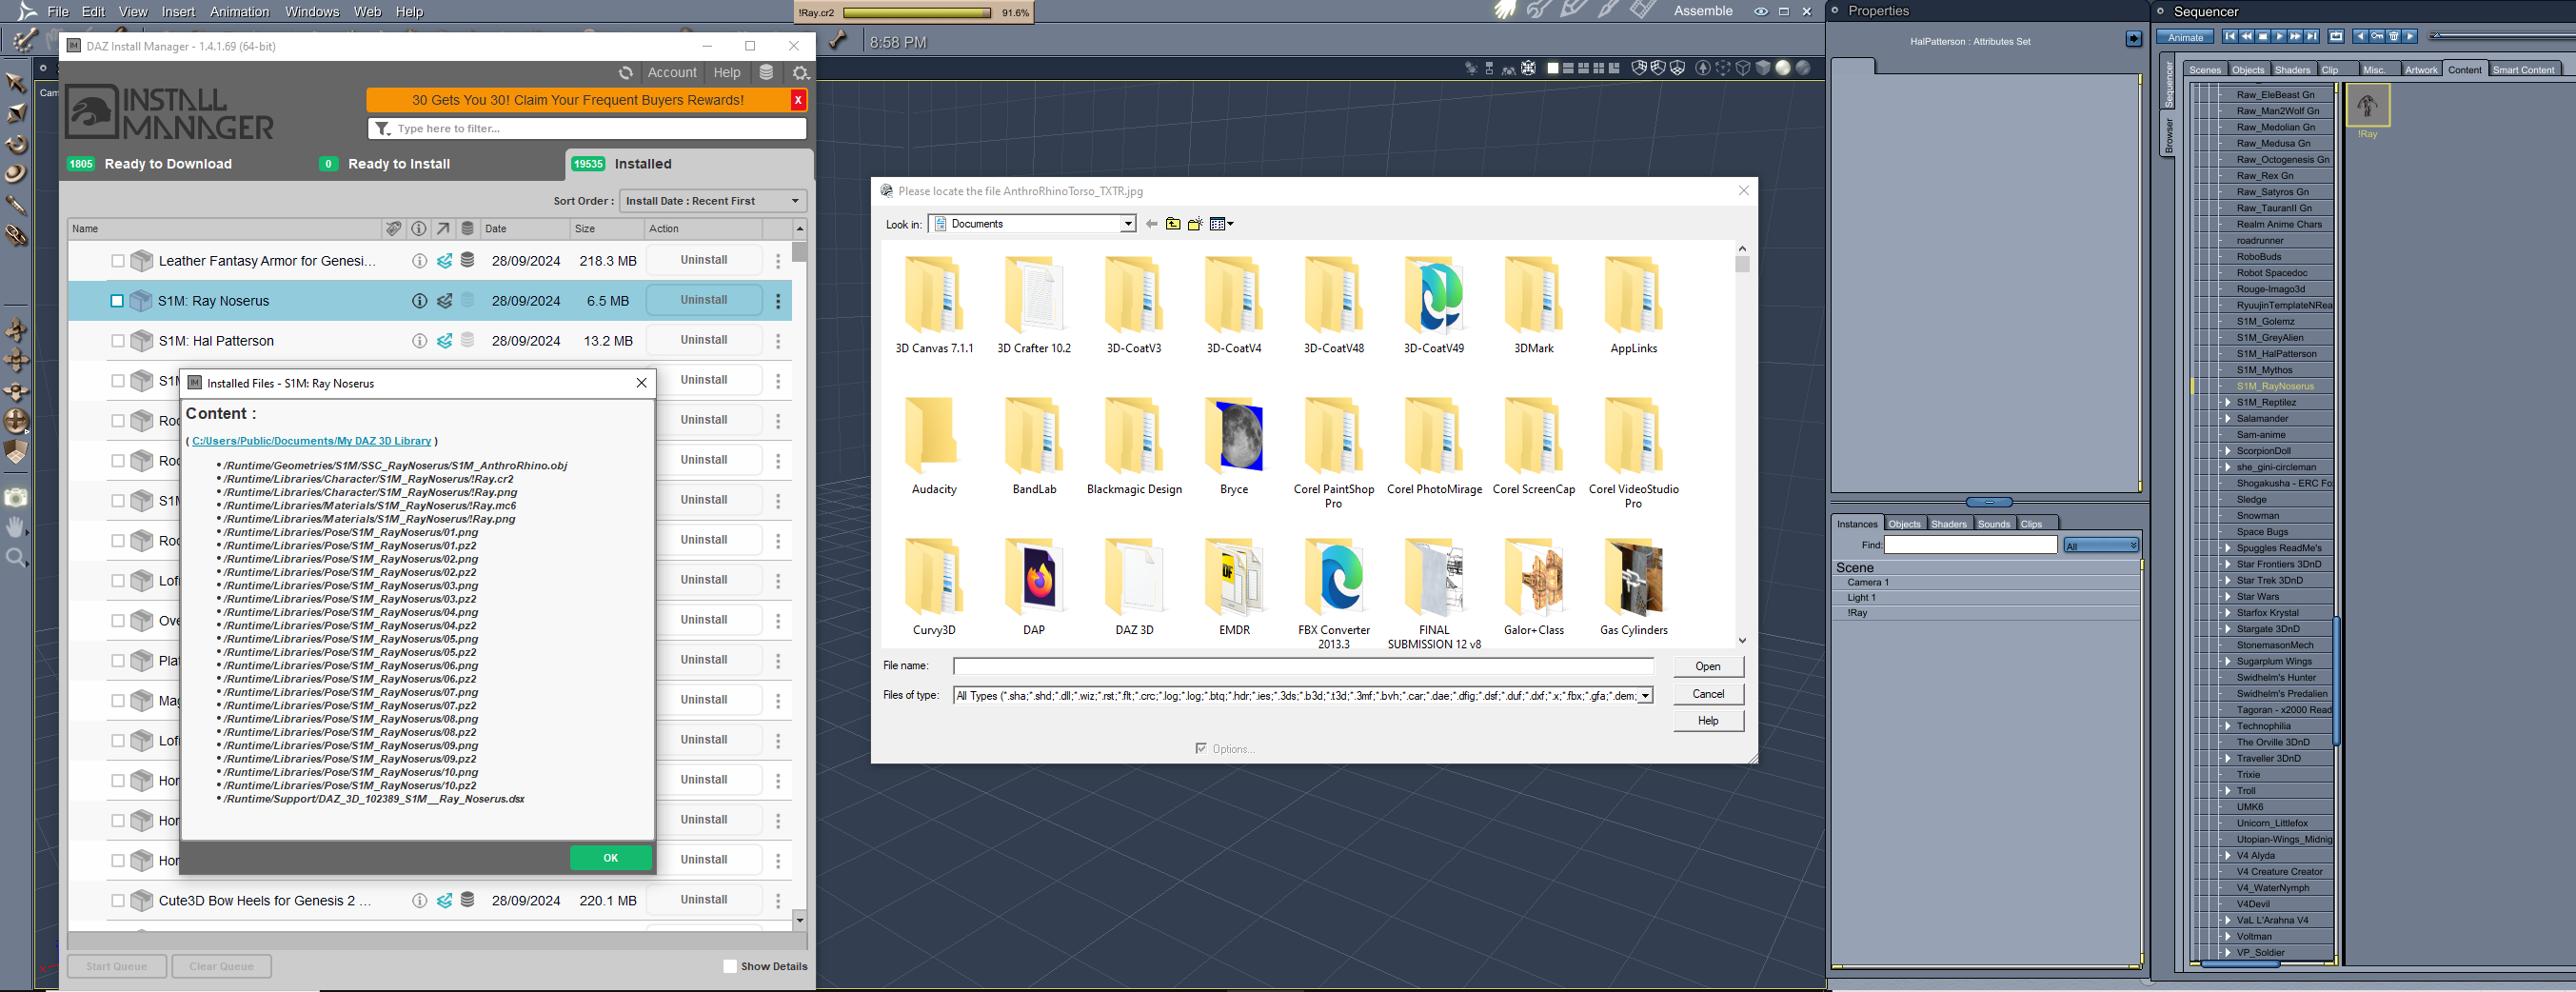Select the hand tool in top toolbar
The width and height of the screenshot is (2576, 992).
click(1505, 11)
